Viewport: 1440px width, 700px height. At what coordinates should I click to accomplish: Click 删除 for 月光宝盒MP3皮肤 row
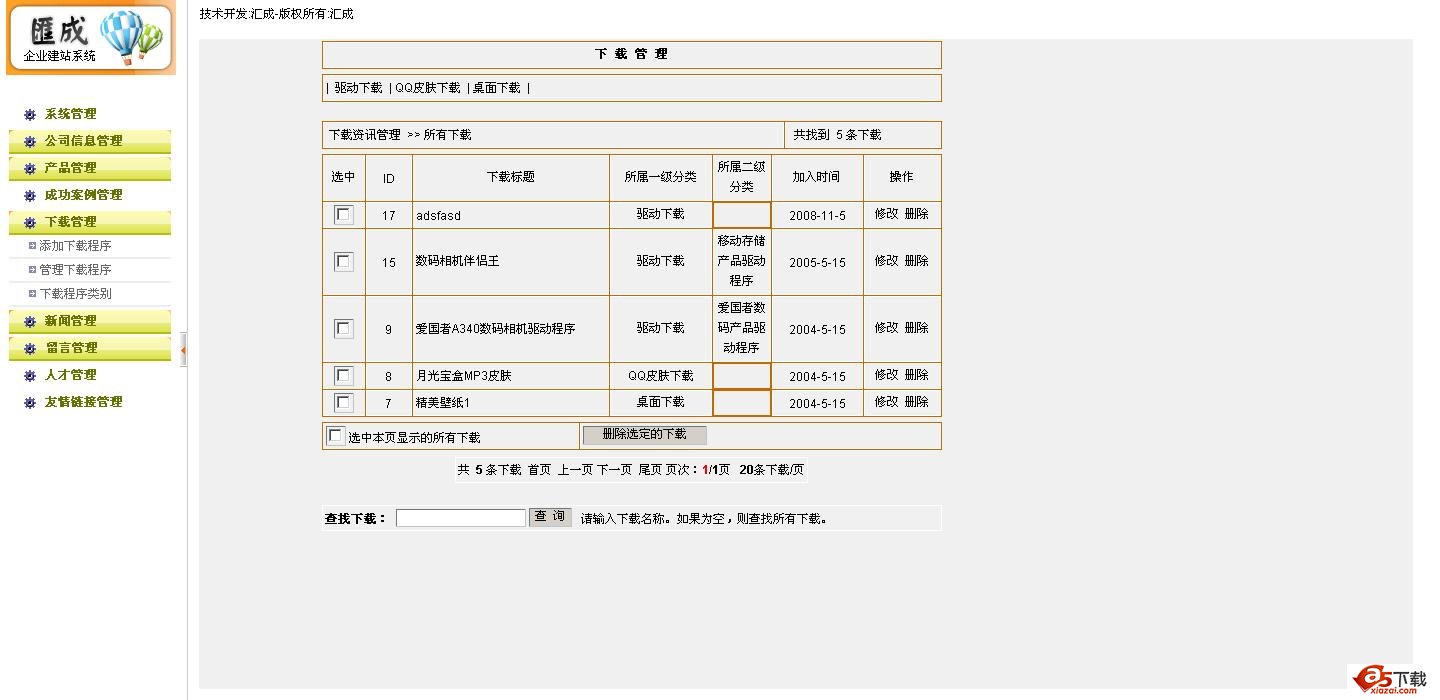pos(916,375)
